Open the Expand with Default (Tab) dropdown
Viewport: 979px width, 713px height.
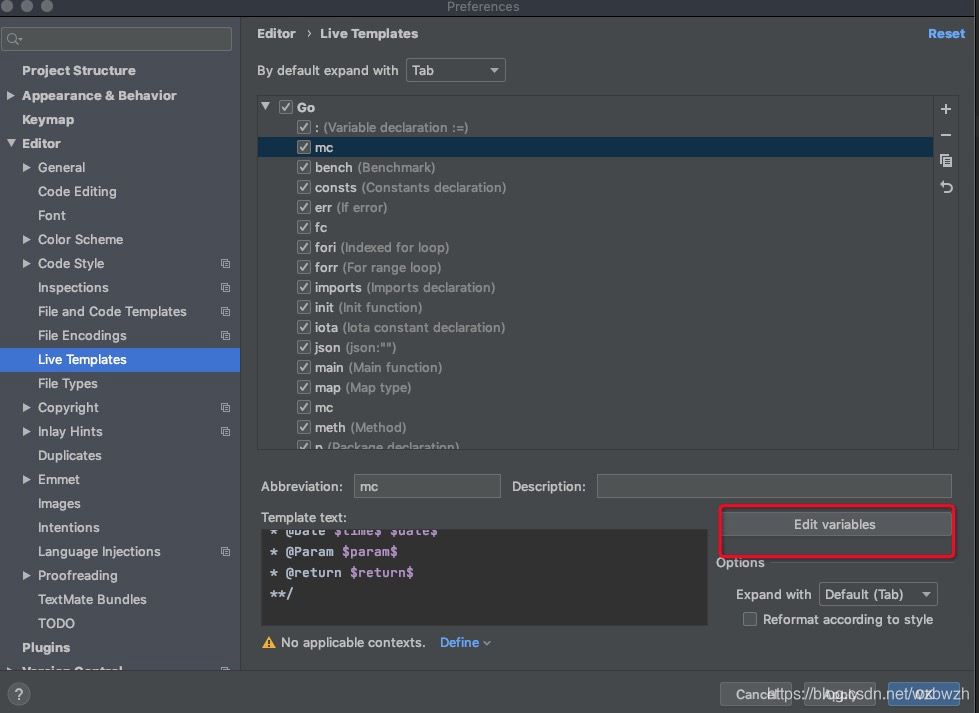(x=877, y=594)
